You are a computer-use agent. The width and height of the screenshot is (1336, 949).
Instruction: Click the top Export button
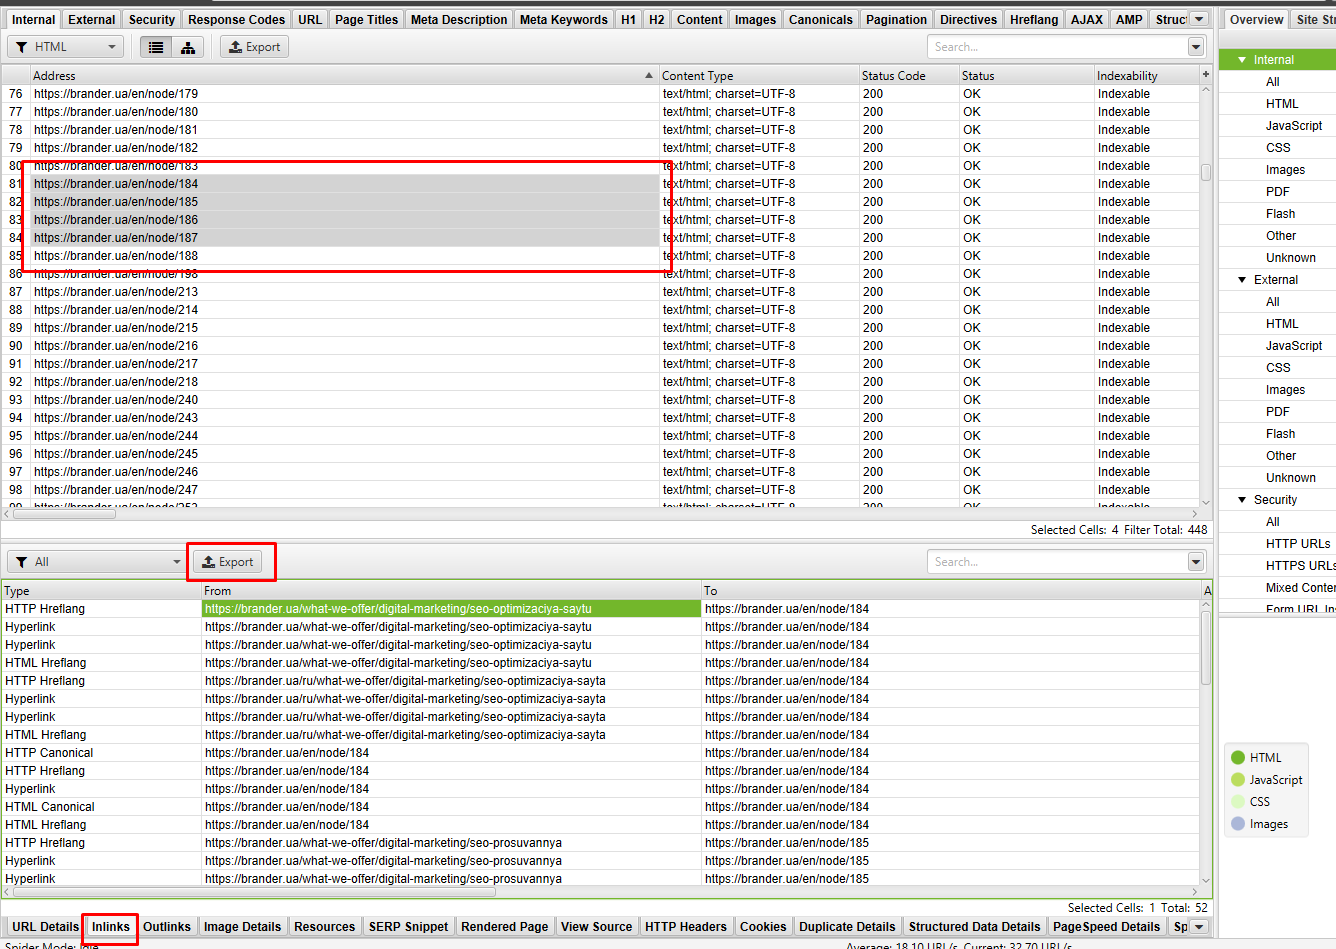click(255, 47)
